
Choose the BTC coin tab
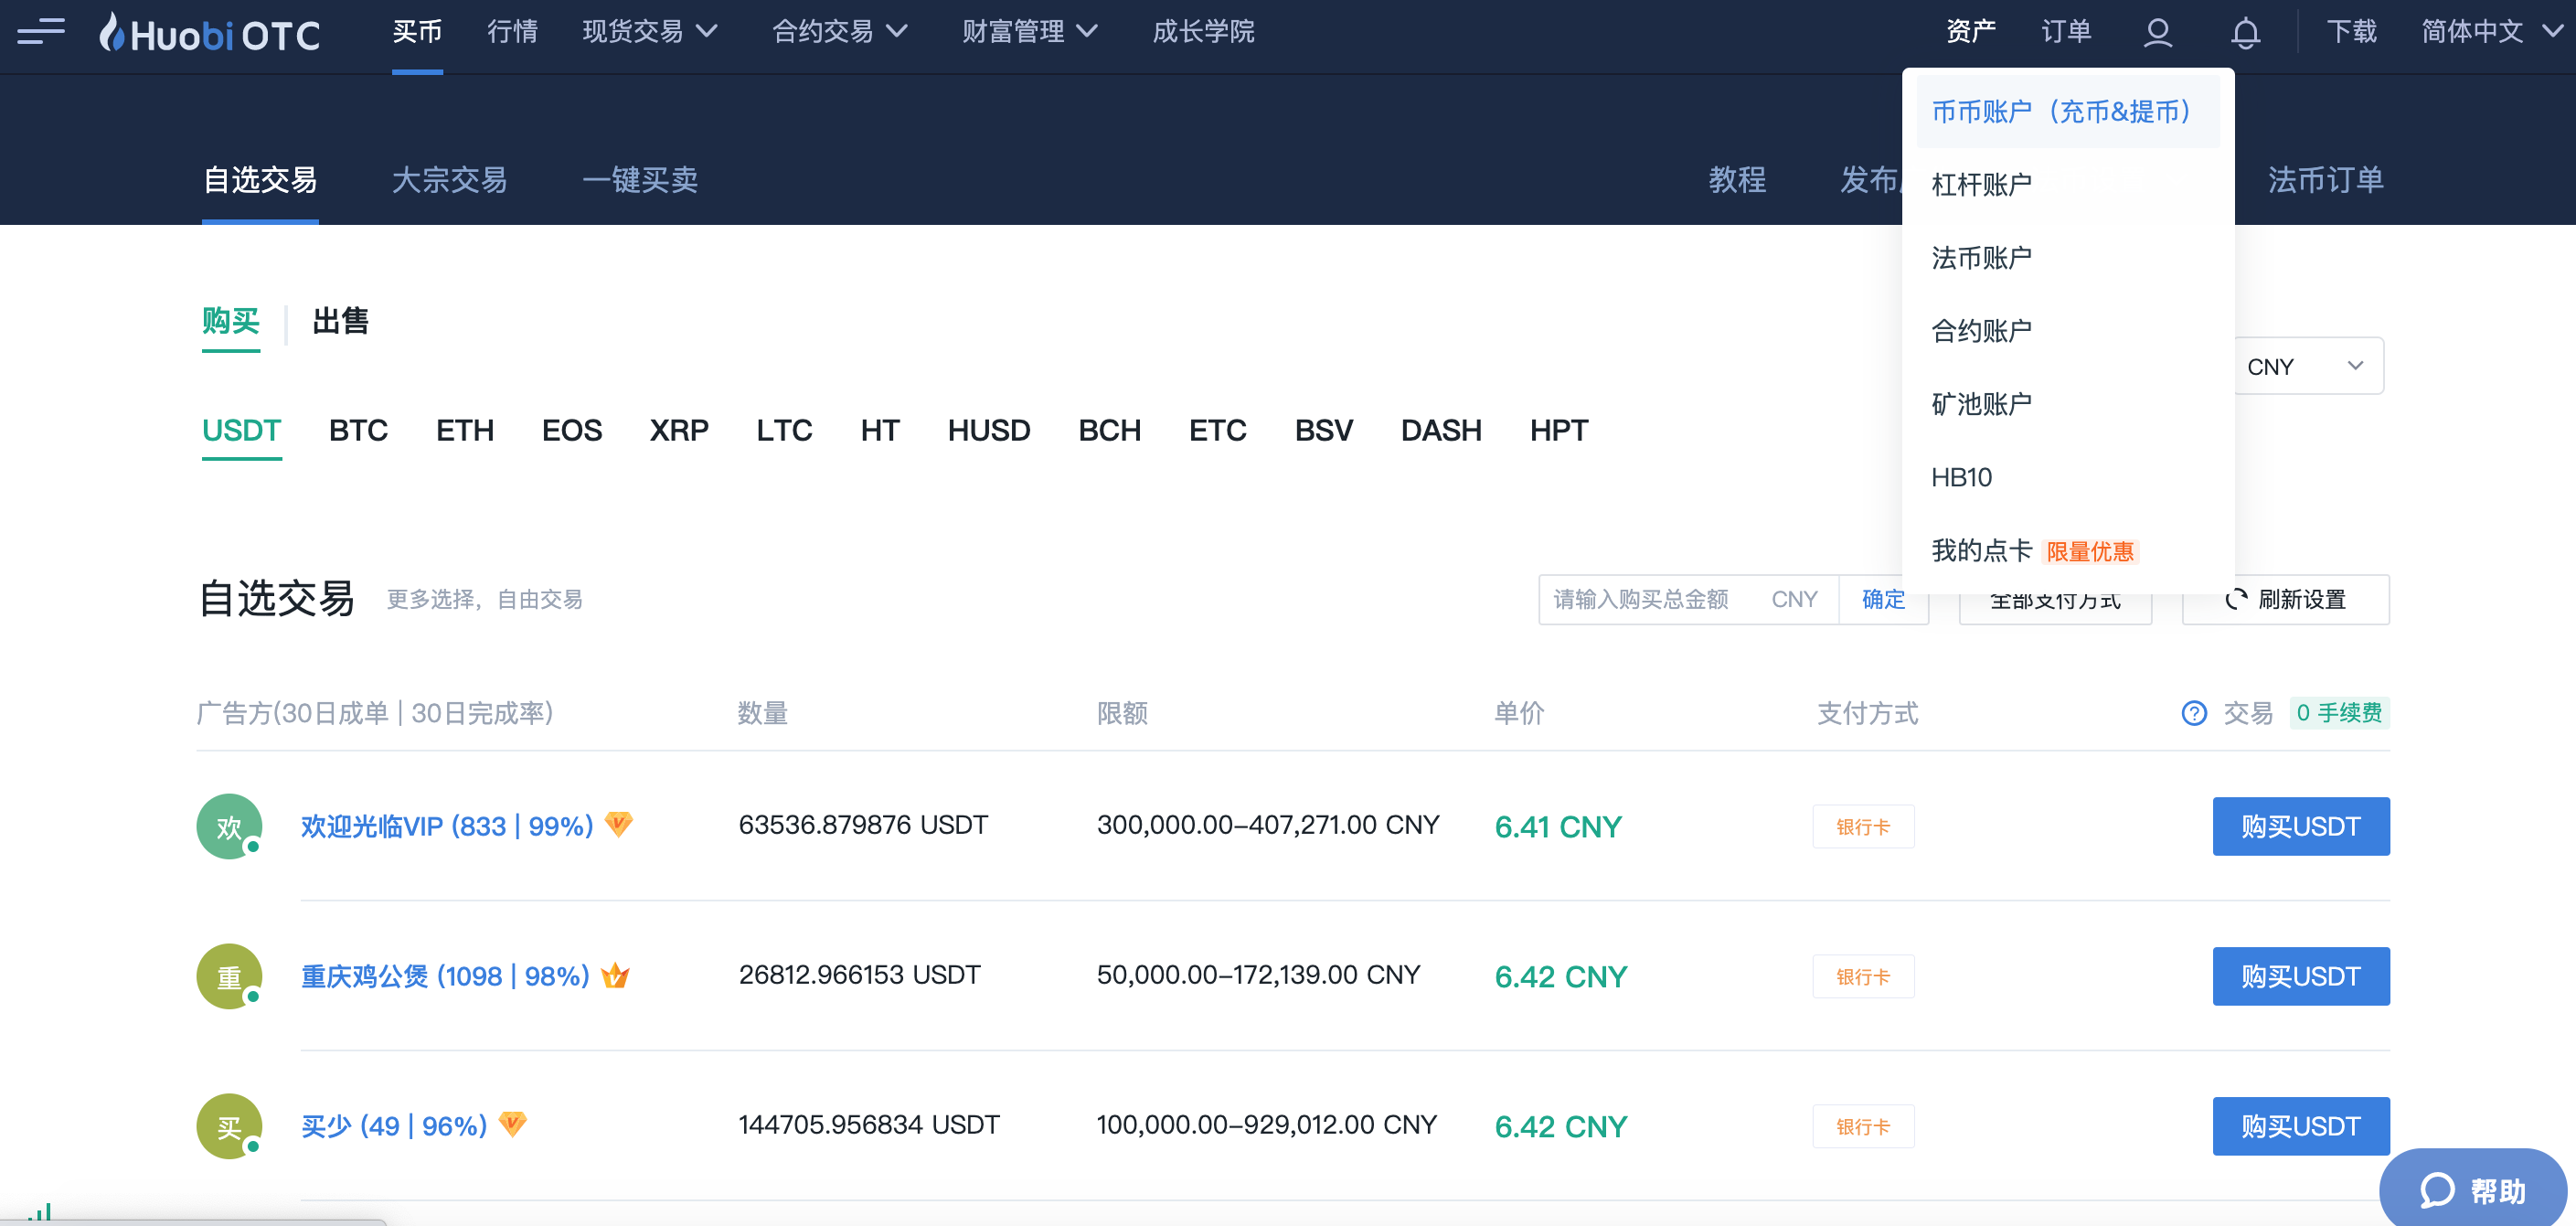[x=358, y=431]
